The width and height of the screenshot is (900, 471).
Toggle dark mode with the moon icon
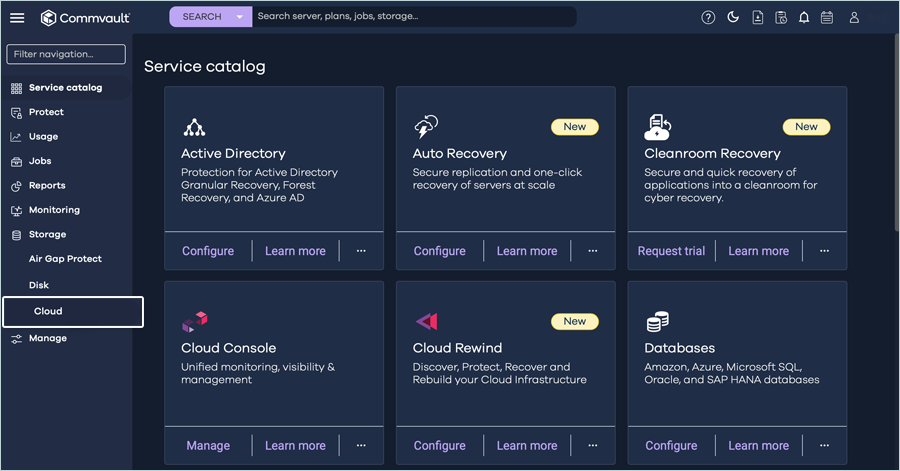pos(732,17)
